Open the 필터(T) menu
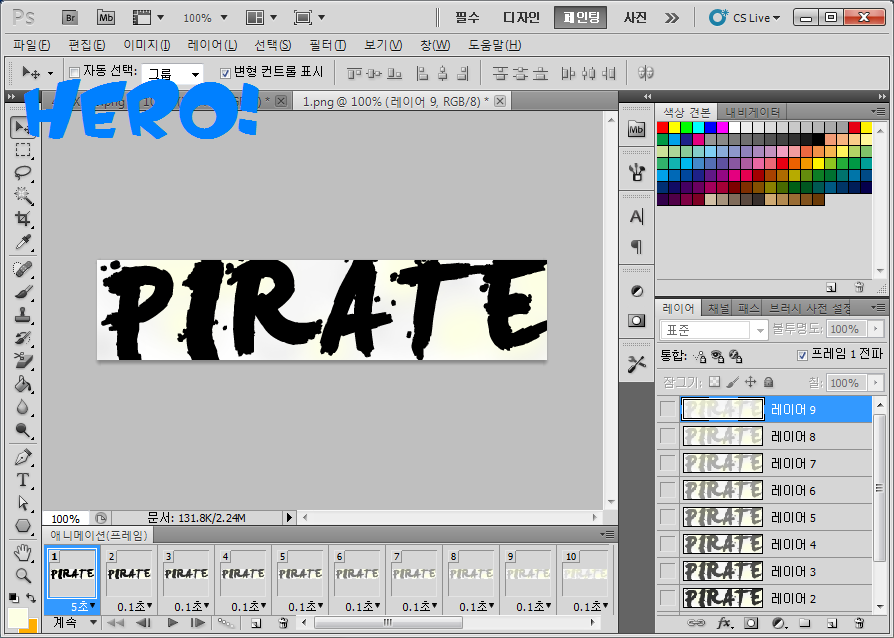 coord(328,44)
